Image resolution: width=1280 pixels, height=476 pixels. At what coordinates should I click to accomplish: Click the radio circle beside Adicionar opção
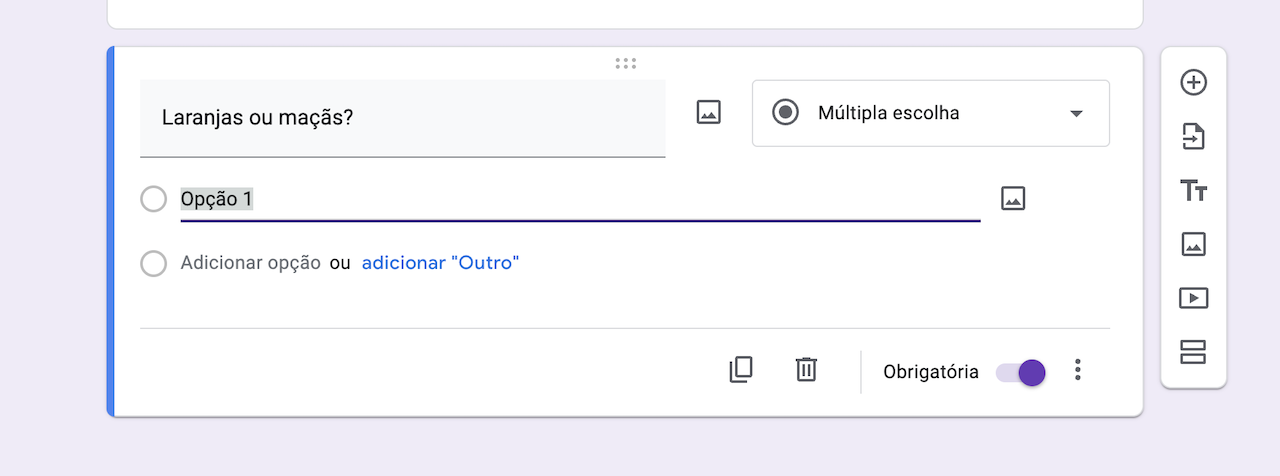pyautogui.click(x=153, y=264)
